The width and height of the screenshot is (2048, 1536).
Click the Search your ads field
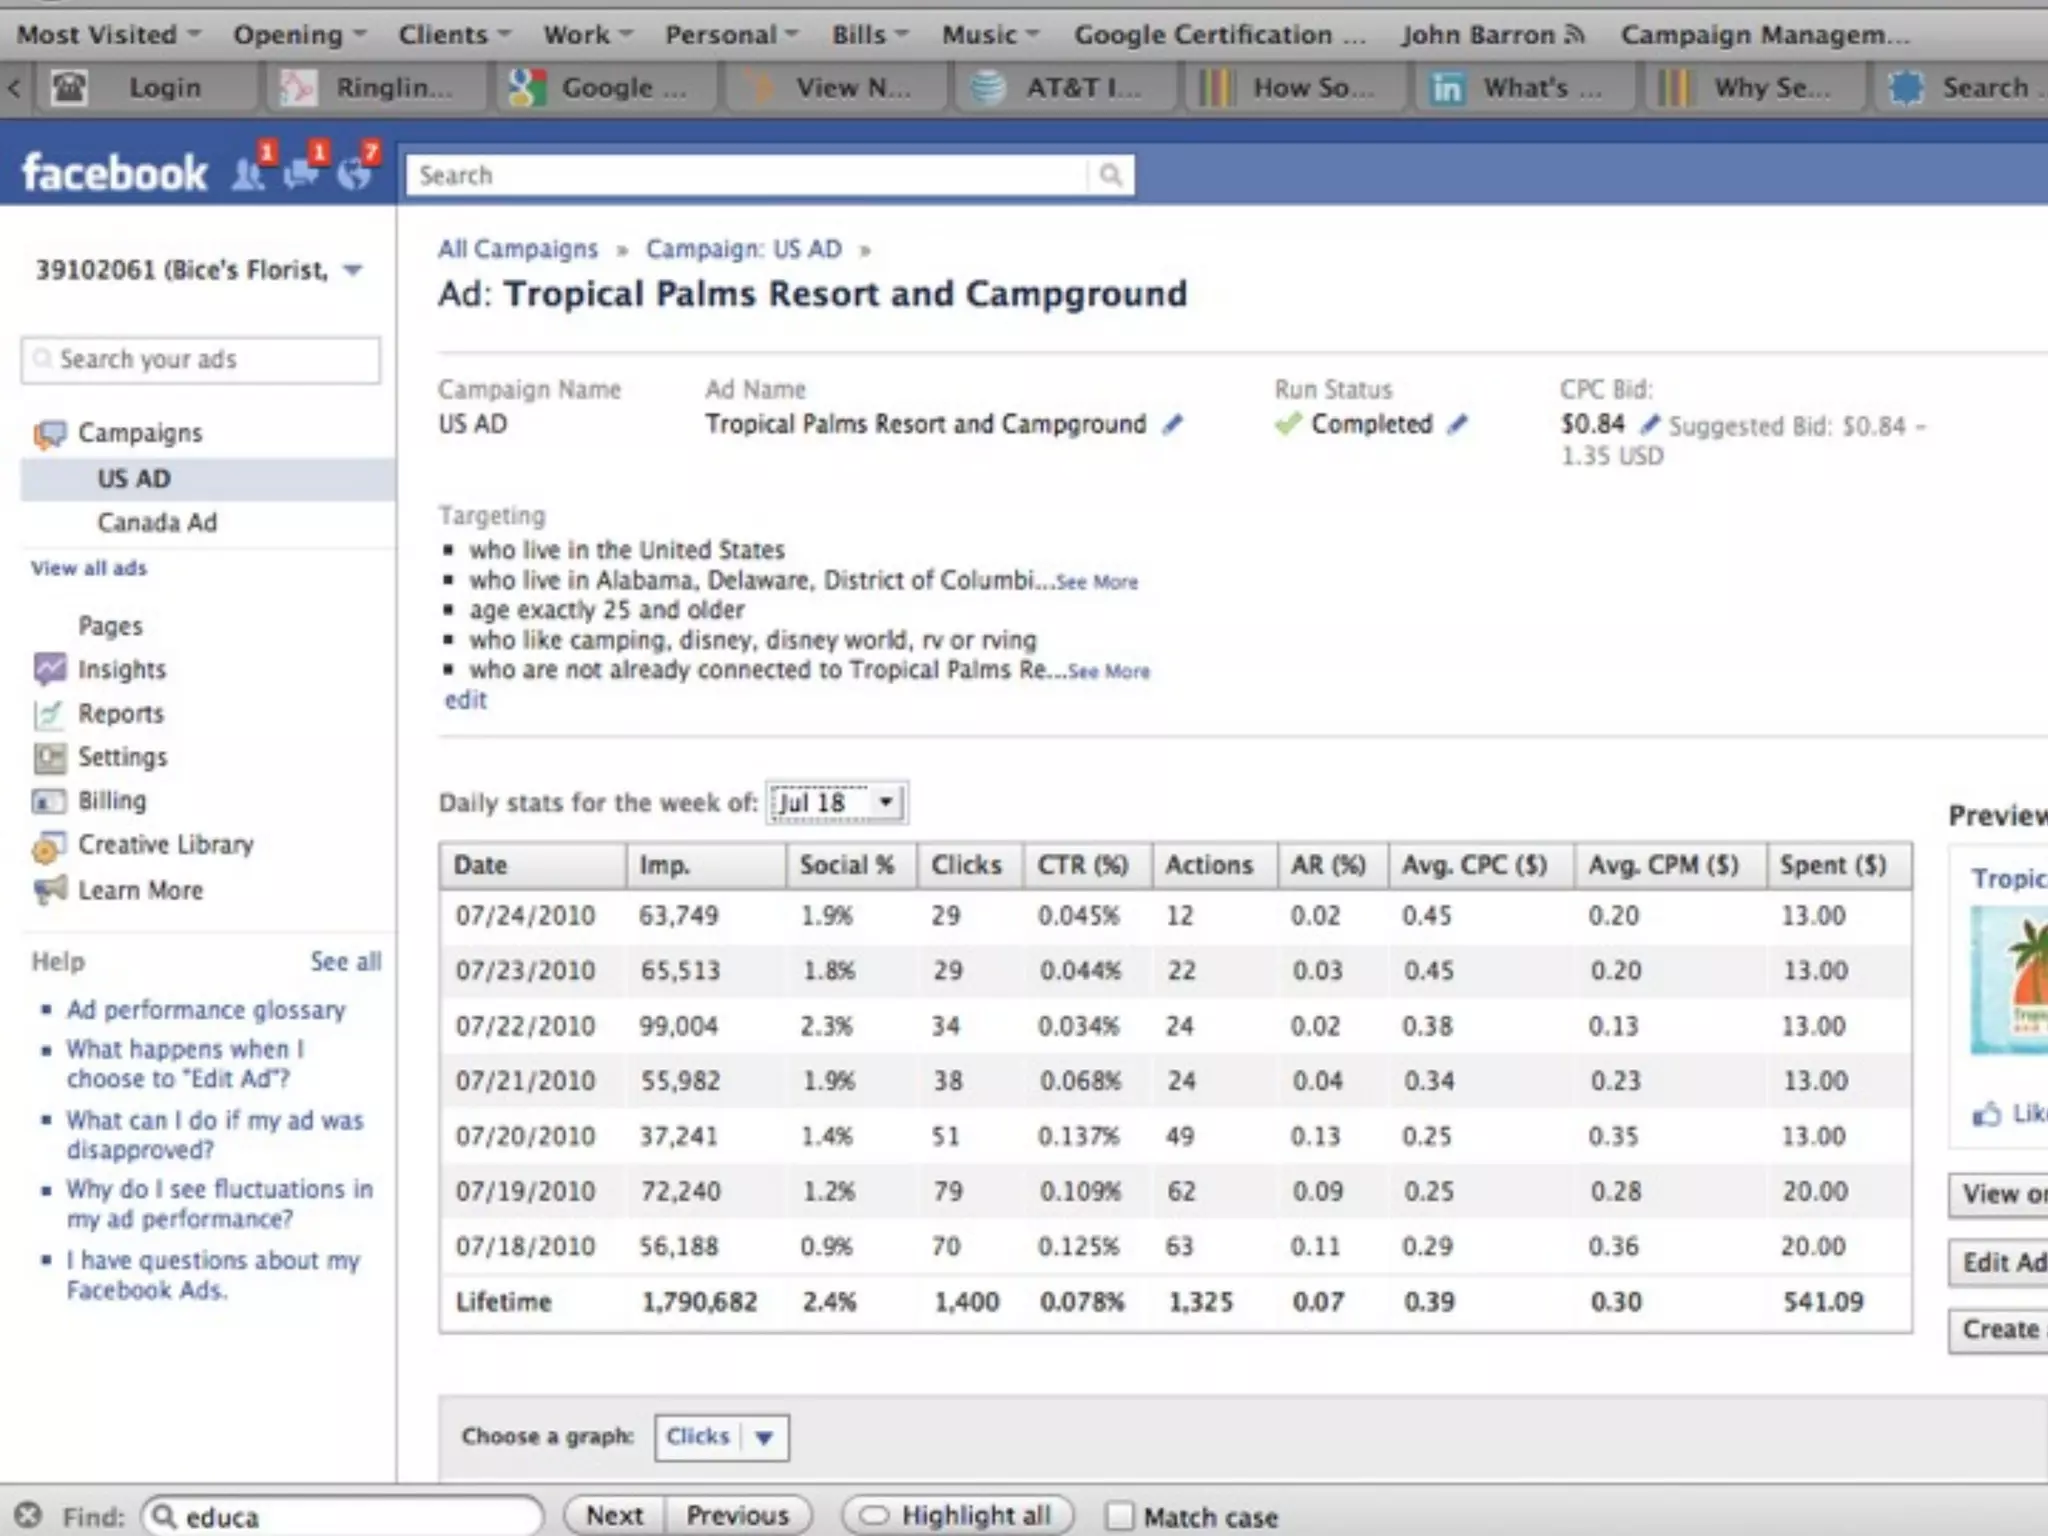click(200, 360)
